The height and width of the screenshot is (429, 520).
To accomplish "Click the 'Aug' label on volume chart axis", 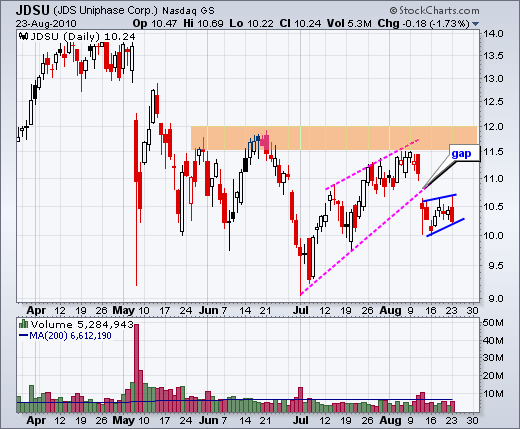I will pyautogui.click(x=390, y=420).
